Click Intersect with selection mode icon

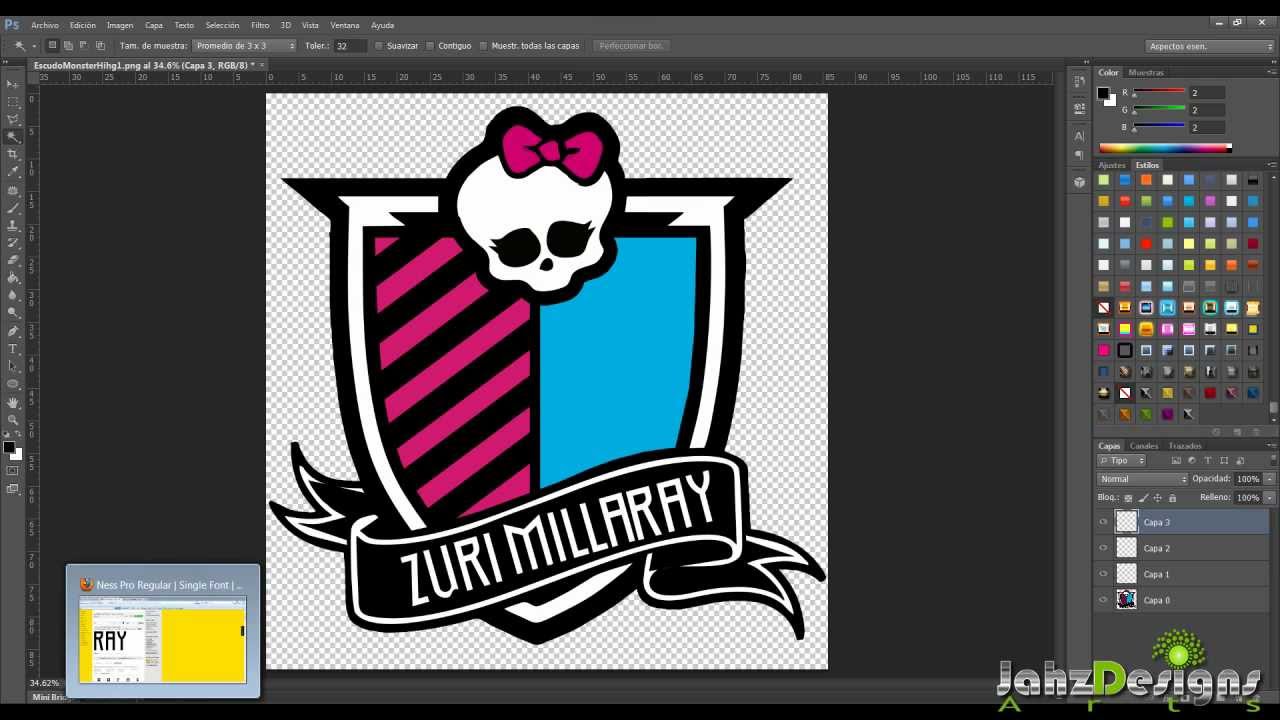tap(100, 45)
